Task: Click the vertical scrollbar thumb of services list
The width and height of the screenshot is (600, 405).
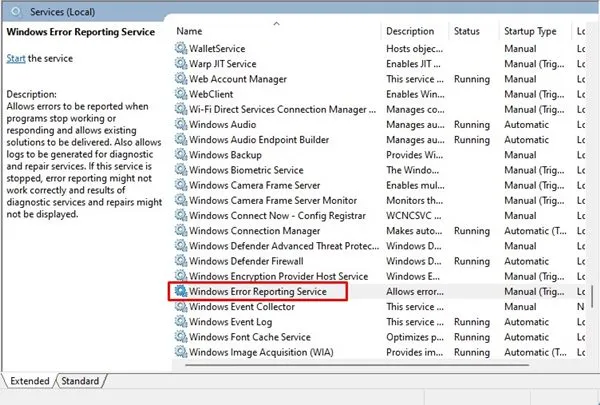Action: pyautogui.click(x=592, y=296)
